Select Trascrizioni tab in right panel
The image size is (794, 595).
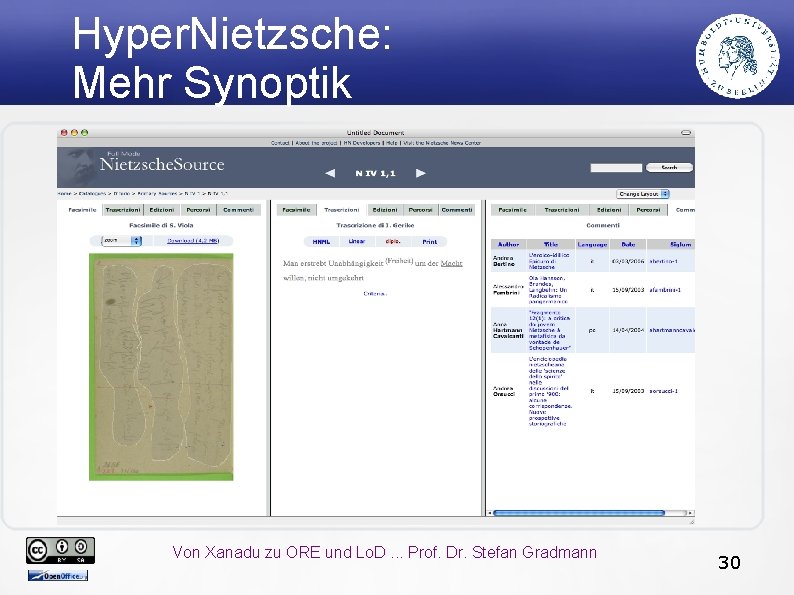point(562,210)
